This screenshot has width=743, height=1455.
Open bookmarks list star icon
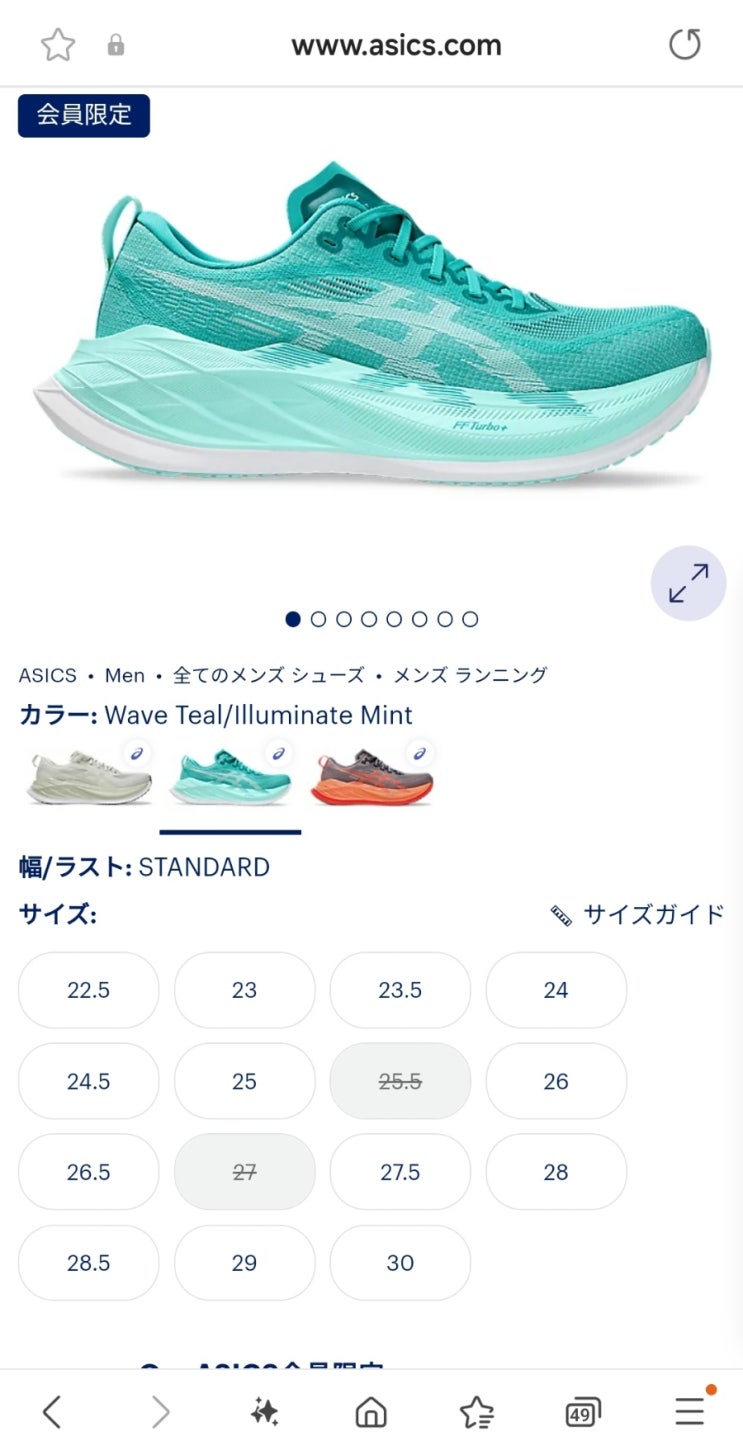477,1412
